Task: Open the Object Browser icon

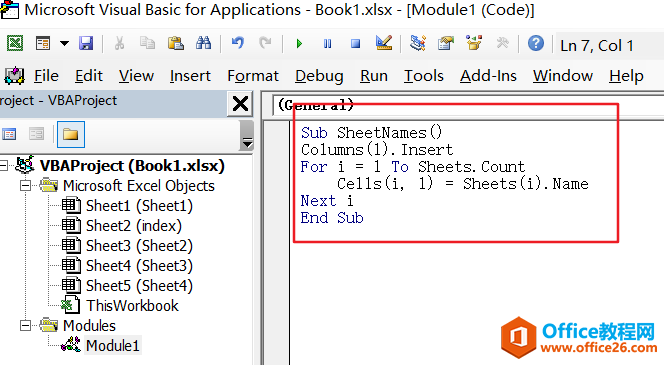Action: tap(474, 43)
